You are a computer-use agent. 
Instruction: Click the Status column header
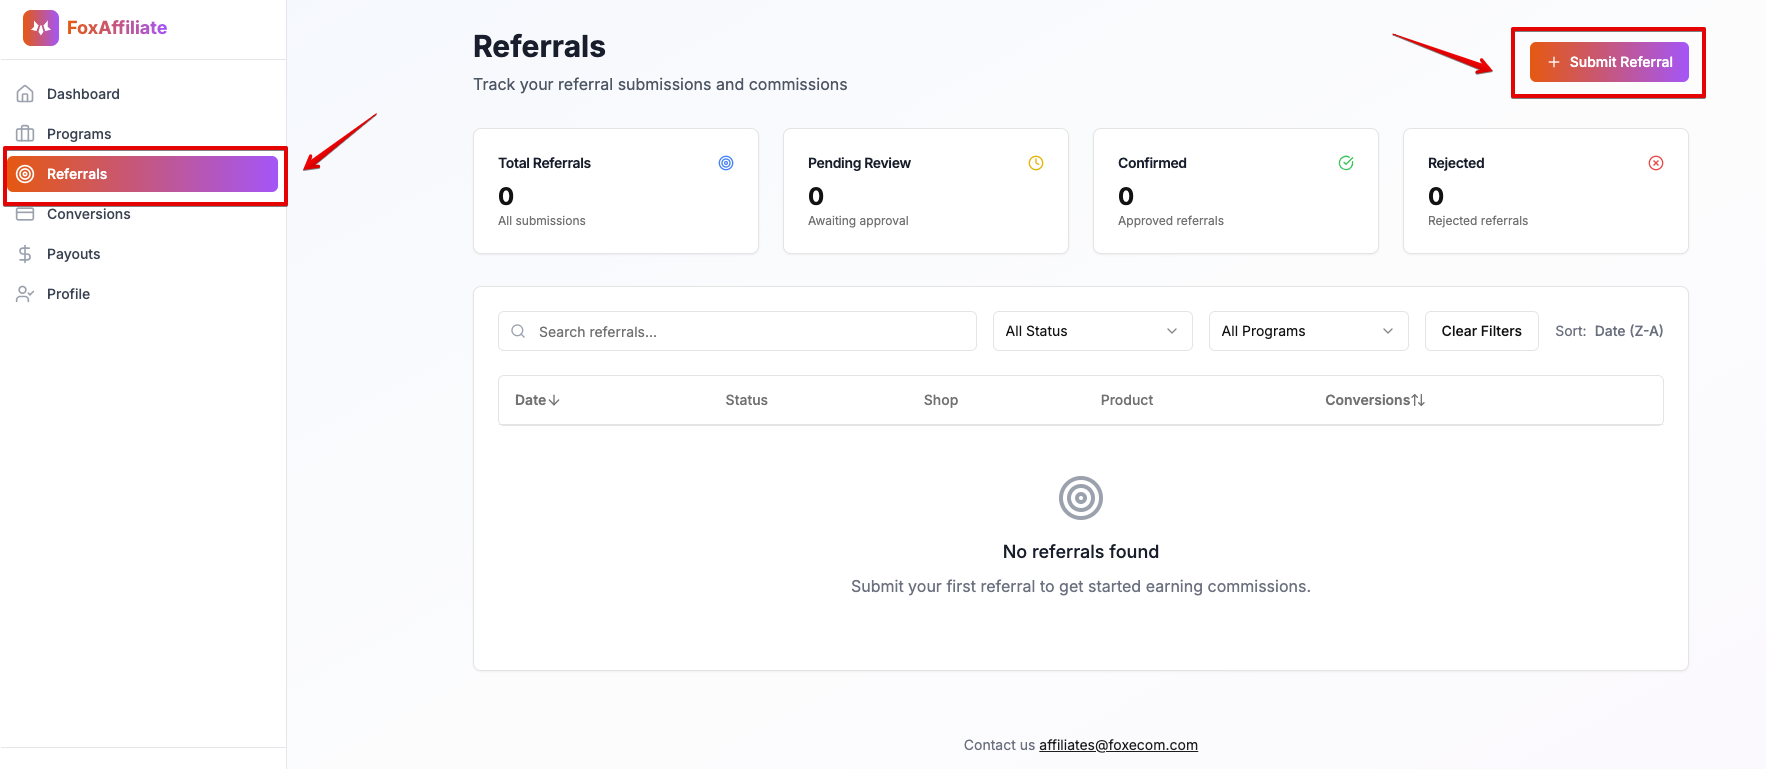(x=746, y=400)
